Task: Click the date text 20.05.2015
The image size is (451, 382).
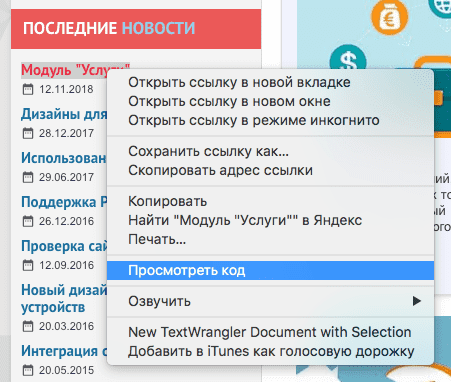Action: click(x=66, y=370)
